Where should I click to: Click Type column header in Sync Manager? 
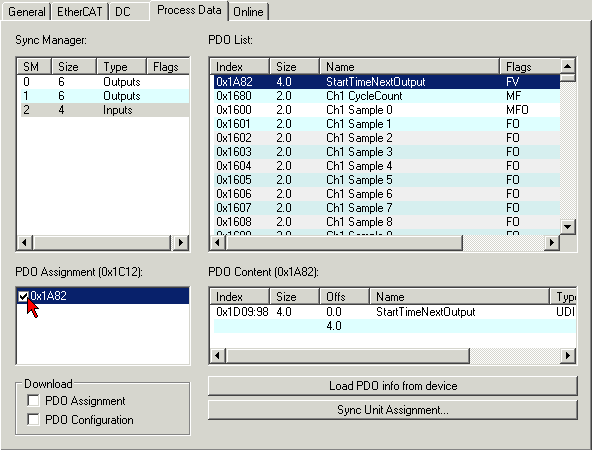(x=121, y=66)
